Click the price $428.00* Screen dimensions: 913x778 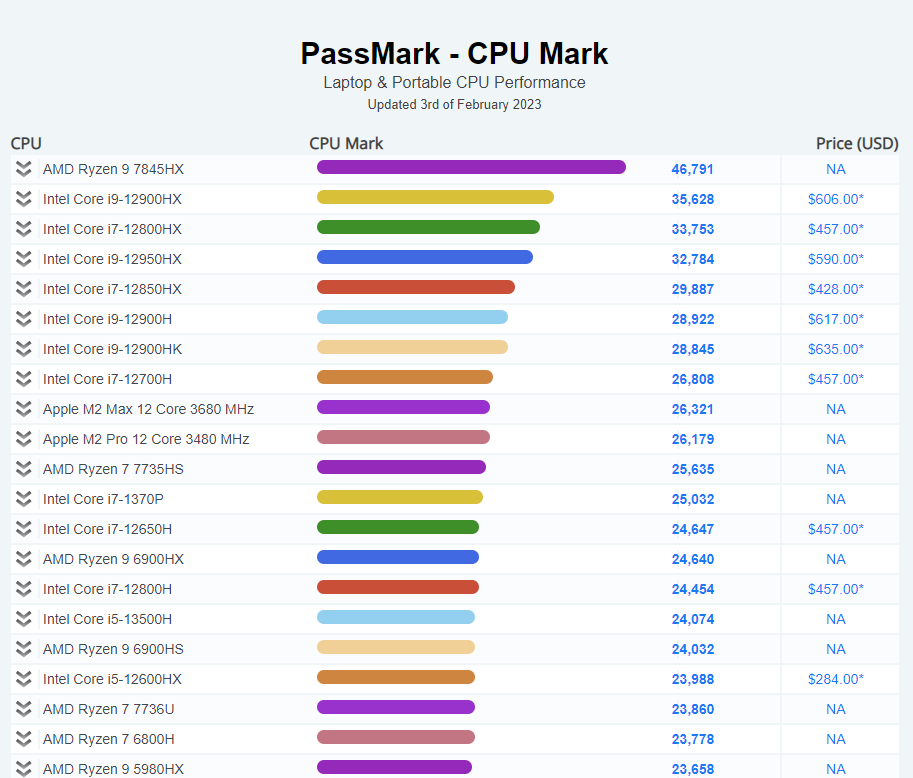(x=836, y=289)
